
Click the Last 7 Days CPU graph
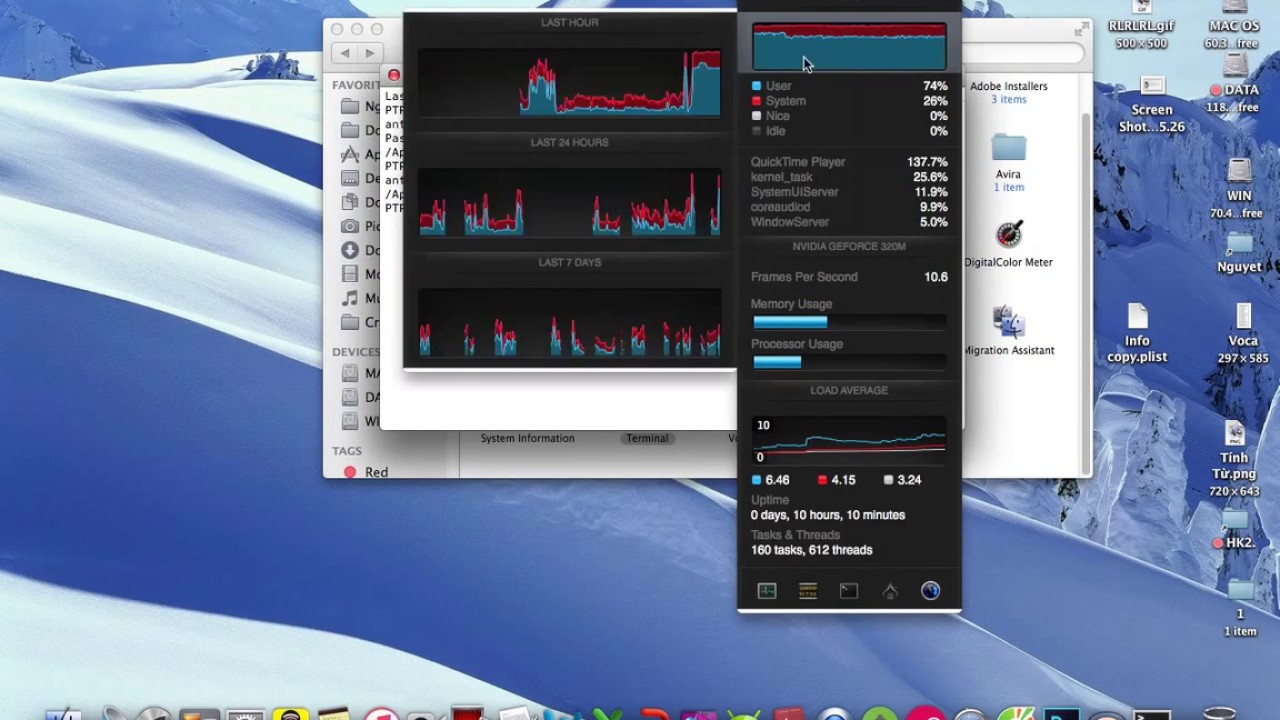569,322
